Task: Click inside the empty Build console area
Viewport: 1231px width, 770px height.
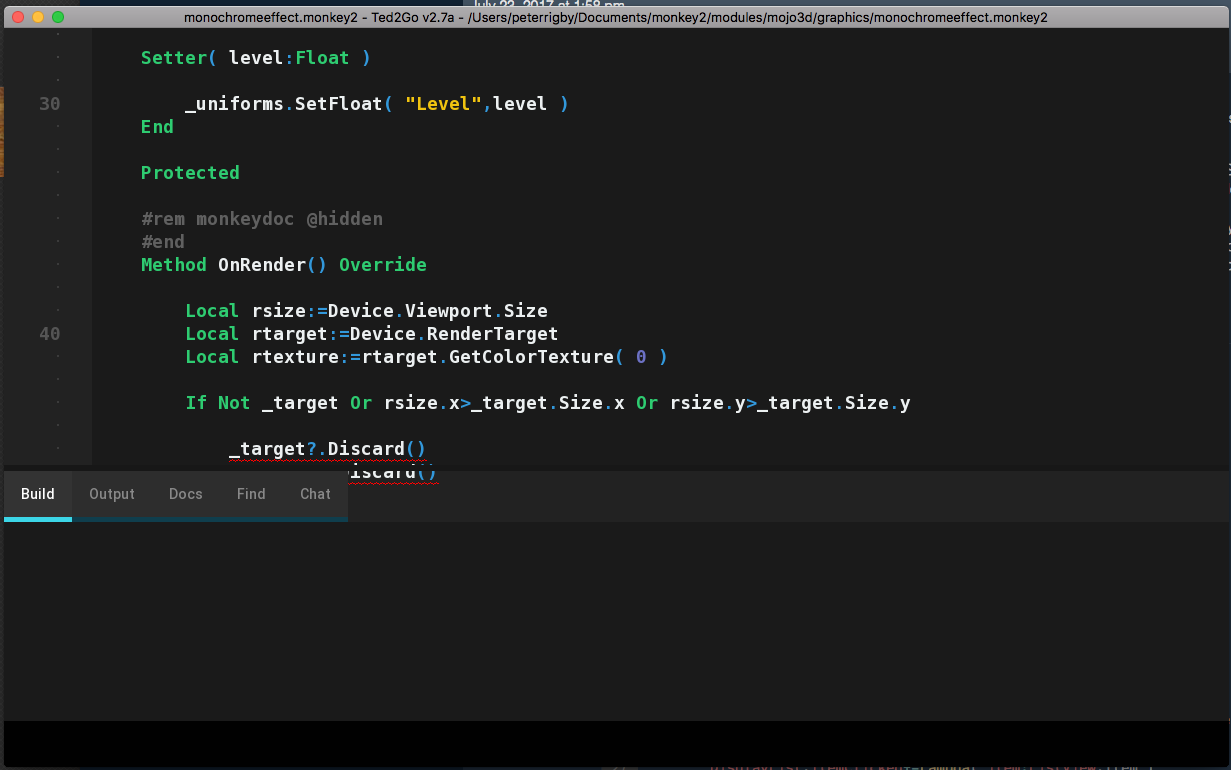Action: pyautogui.click(x=615, y=620)
